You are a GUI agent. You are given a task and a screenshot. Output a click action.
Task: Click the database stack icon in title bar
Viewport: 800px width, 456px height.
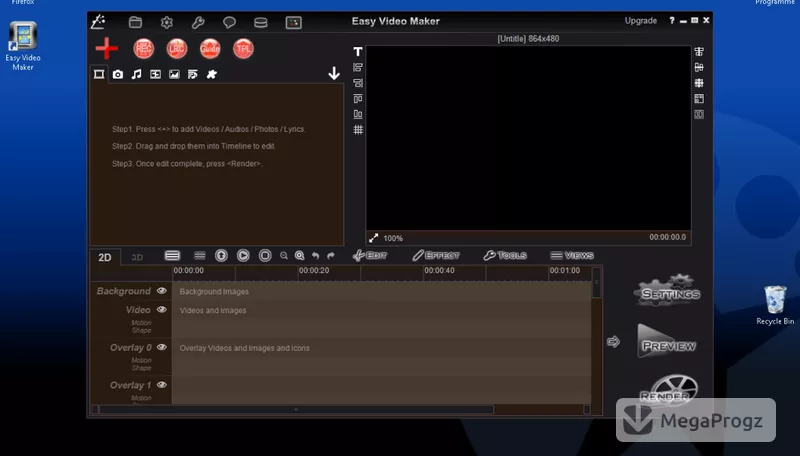click(x=261, y=22)
